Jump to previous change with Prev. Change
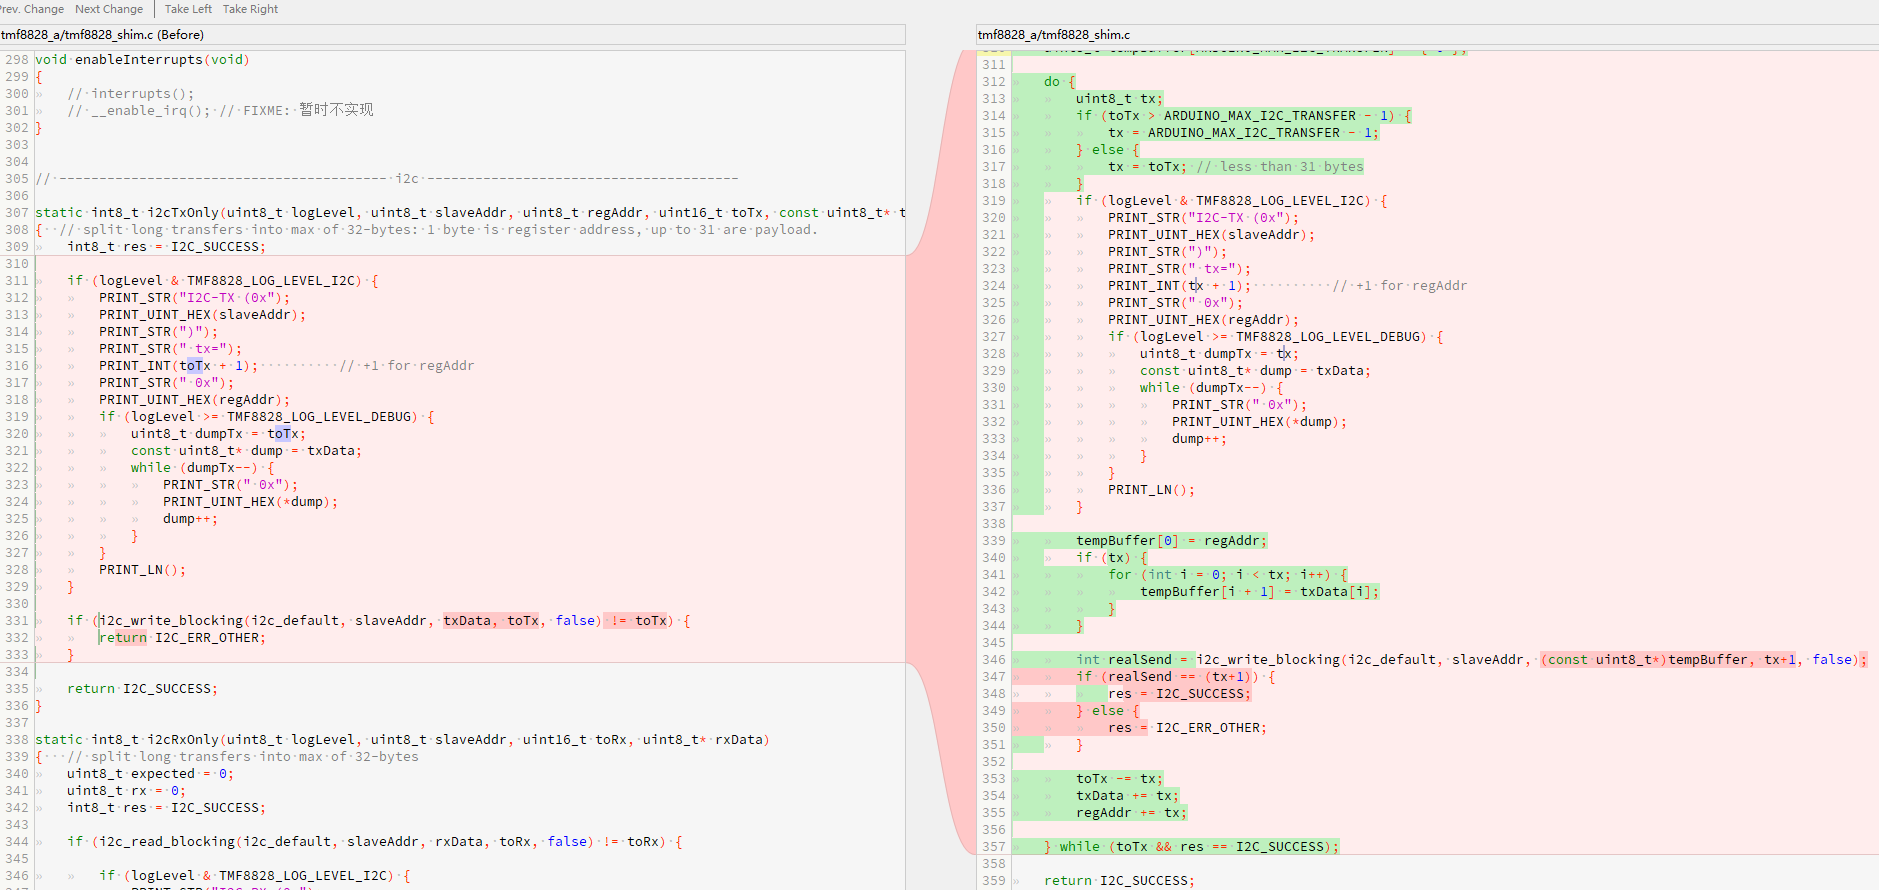The image size is (1879, 890). tap(32, 9)
